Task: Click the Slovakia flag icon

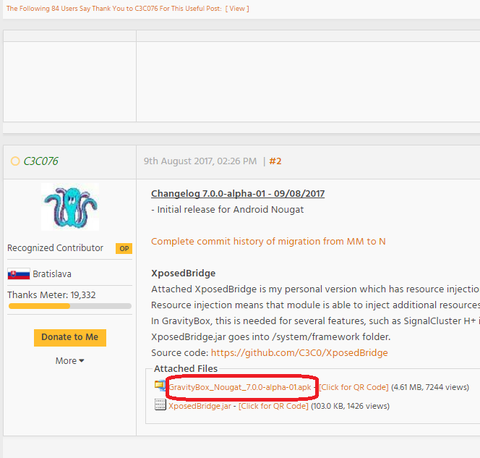Action: pos(19,274)
